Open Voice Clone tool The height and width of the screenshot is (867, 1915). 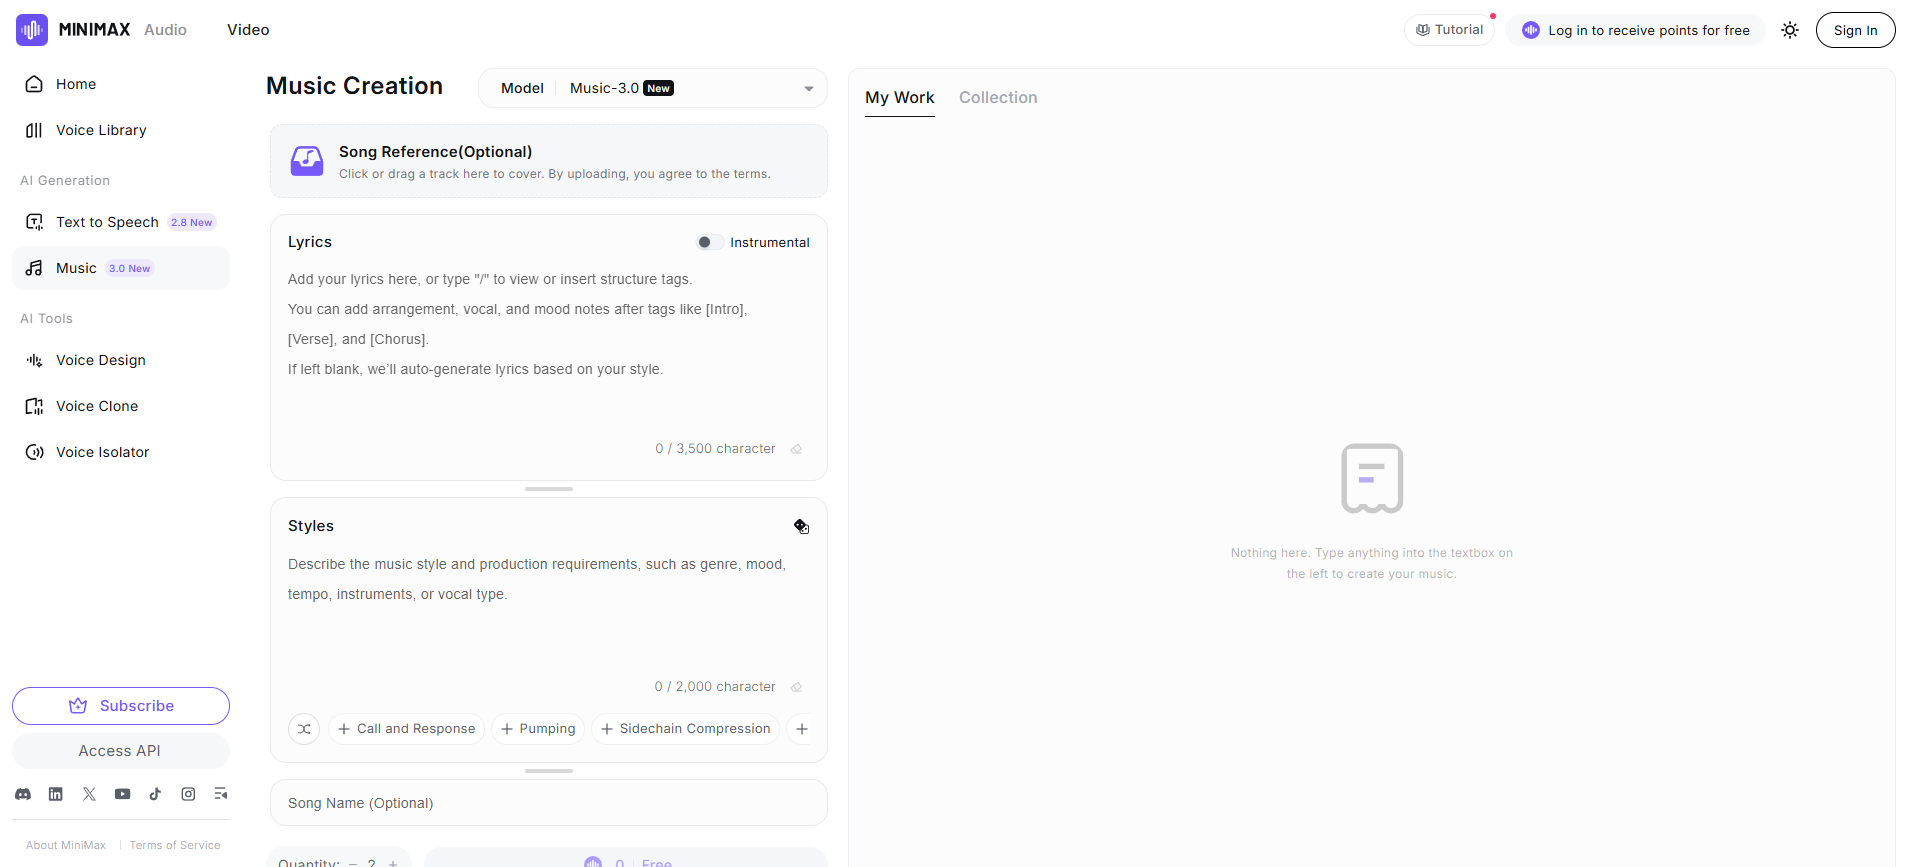coord(121,406)
